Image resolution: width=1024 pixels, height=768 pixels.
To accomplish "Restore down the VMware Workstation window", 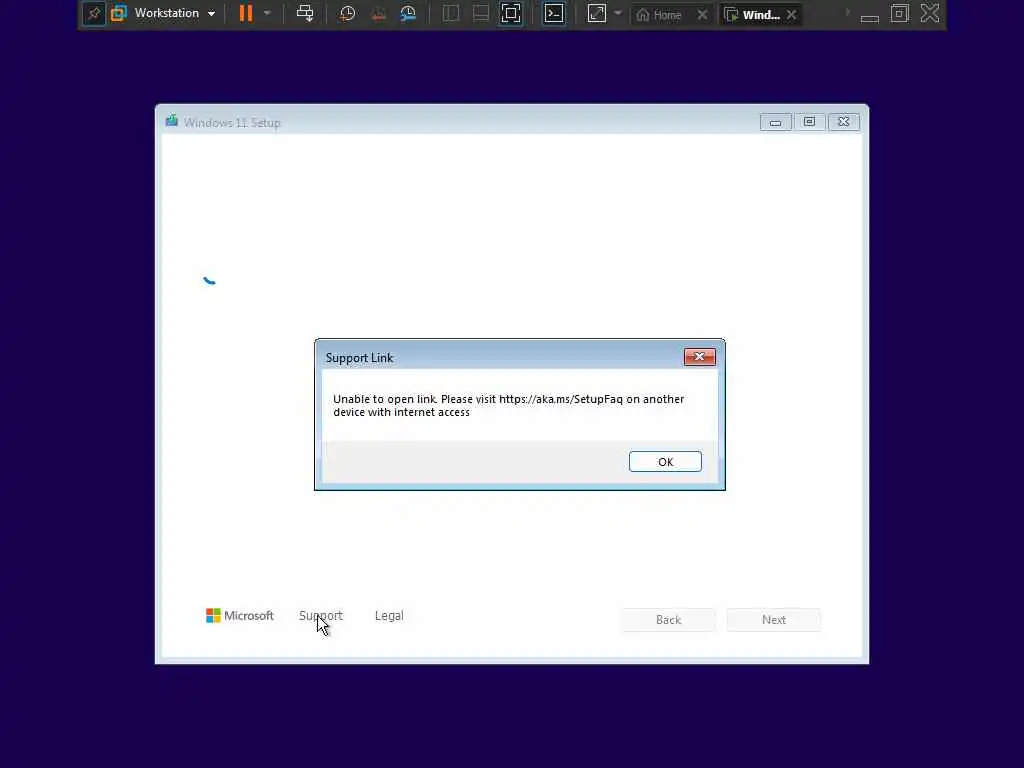I will click(x=900, y=14).
